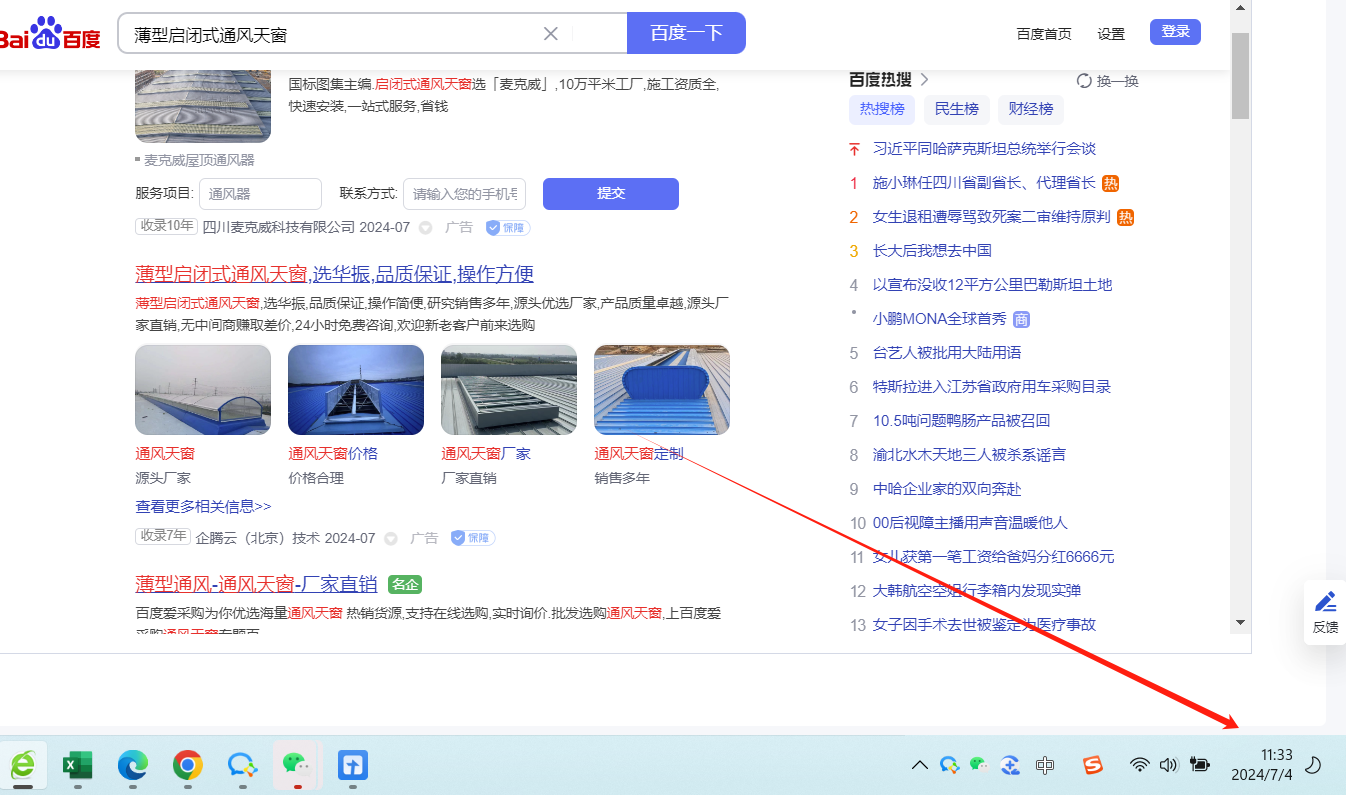Image resolution: width=1346 pixels, height=795 pixels.
Task: Click the blue cloud plus tray icon
Action: [x=1011, y=765]
